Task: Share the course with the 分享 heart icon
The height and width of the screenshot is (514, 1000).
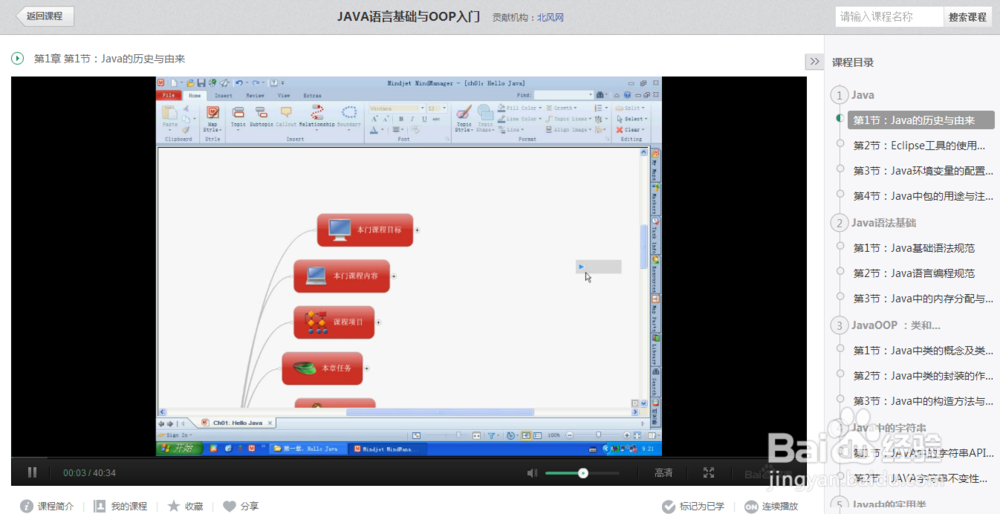Action: click(241, 506)
